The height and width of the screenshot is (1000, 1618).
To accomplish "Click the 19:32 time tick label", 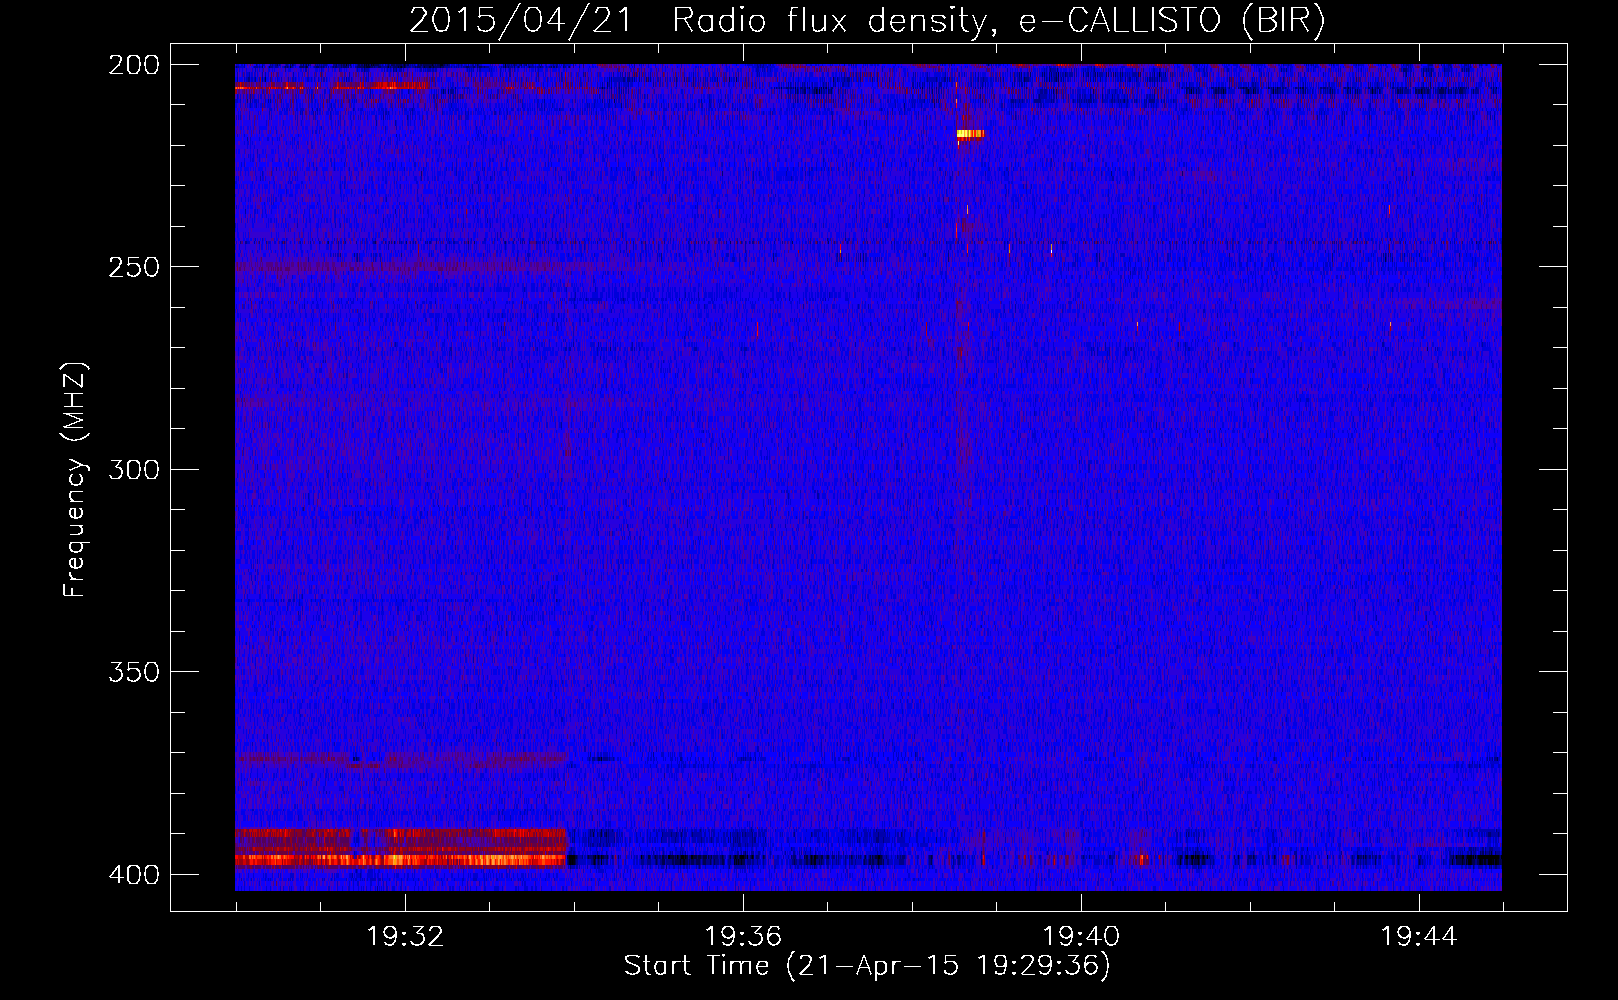I will point(405,937).
